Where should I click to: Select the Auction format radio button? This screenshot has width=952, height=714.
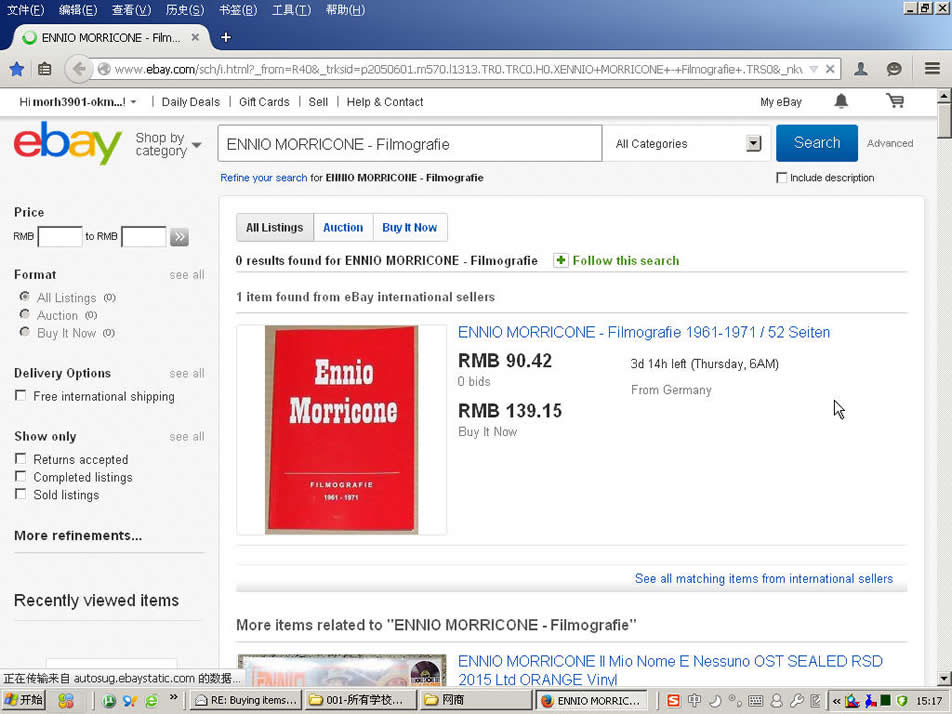click(x=24, y=314)
